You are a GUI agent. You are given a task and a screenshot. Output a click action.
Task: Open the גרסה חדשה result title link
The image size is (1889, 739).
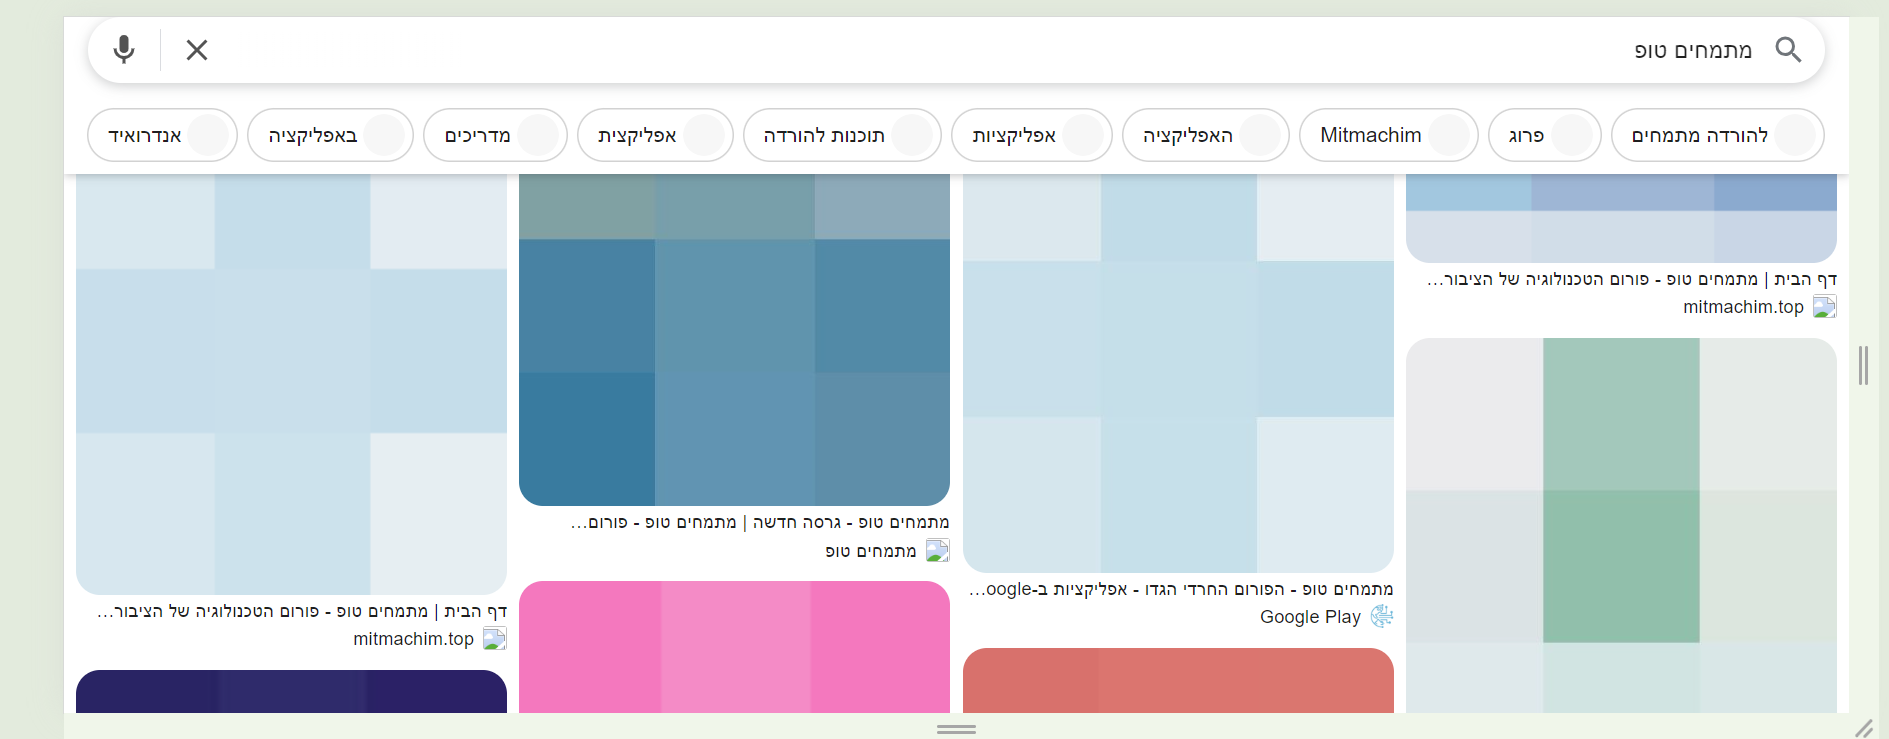(x=760, y=522)
